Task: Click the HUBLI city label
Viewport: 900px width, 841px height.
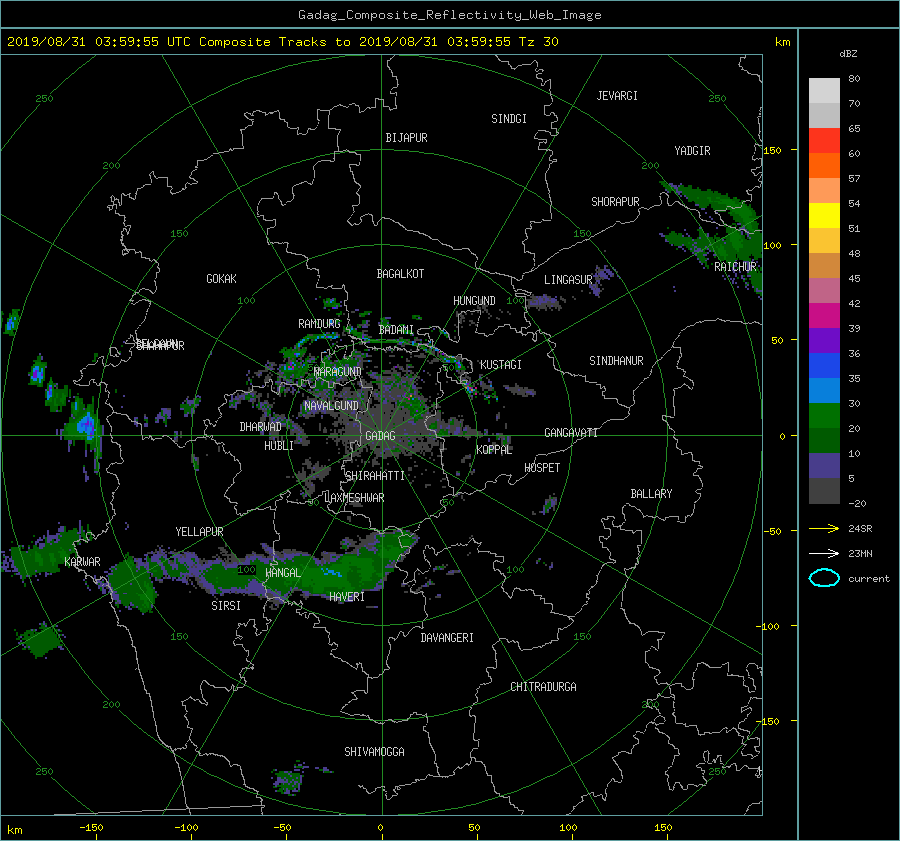Action: point(279,446)
